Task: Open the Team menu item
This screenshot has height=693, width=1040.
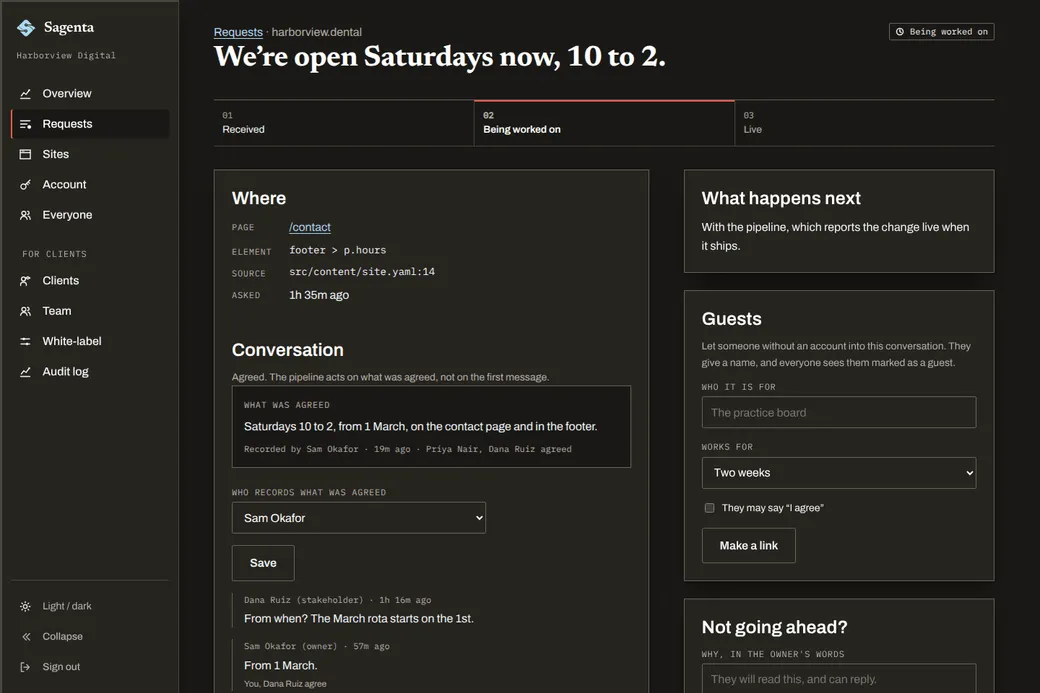Action: 90,311
